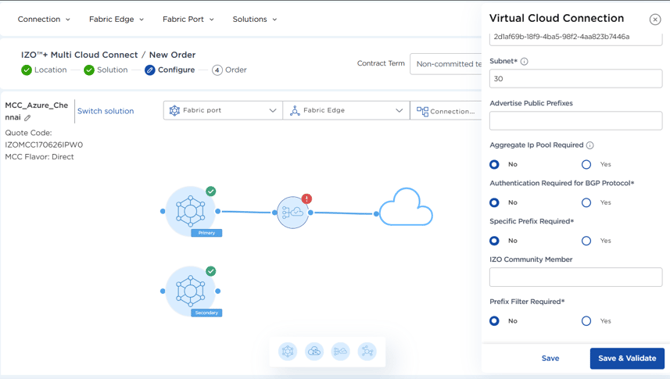The height and width of the screenshot is (379, 670).
Task: Select Yes for Prefix Filter Required
Action: pos(586,321)
